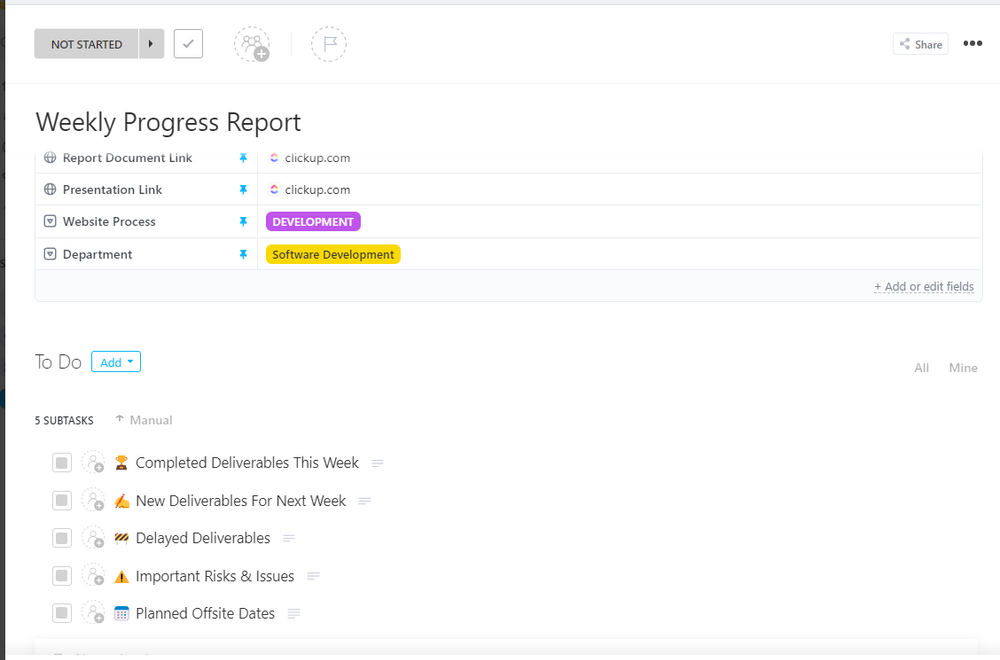
Task: Select the All subtasks filter
Action: [x=921, y=368]
